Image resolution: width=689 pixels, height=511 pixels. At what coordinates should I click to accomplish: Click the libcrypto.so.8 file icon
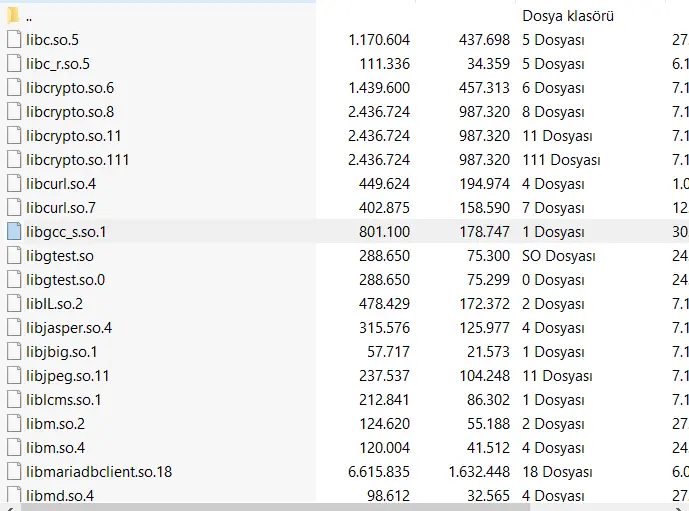pos(14,112)
